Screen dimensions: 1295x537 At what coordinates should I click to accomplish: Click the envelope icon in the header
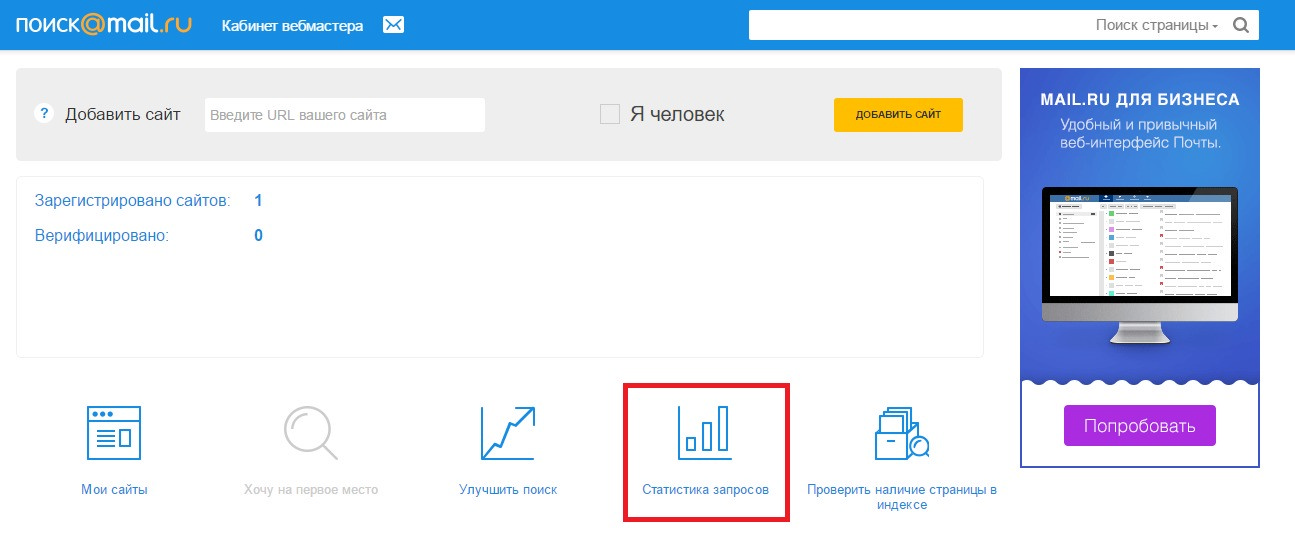click(x=393, y=25)
